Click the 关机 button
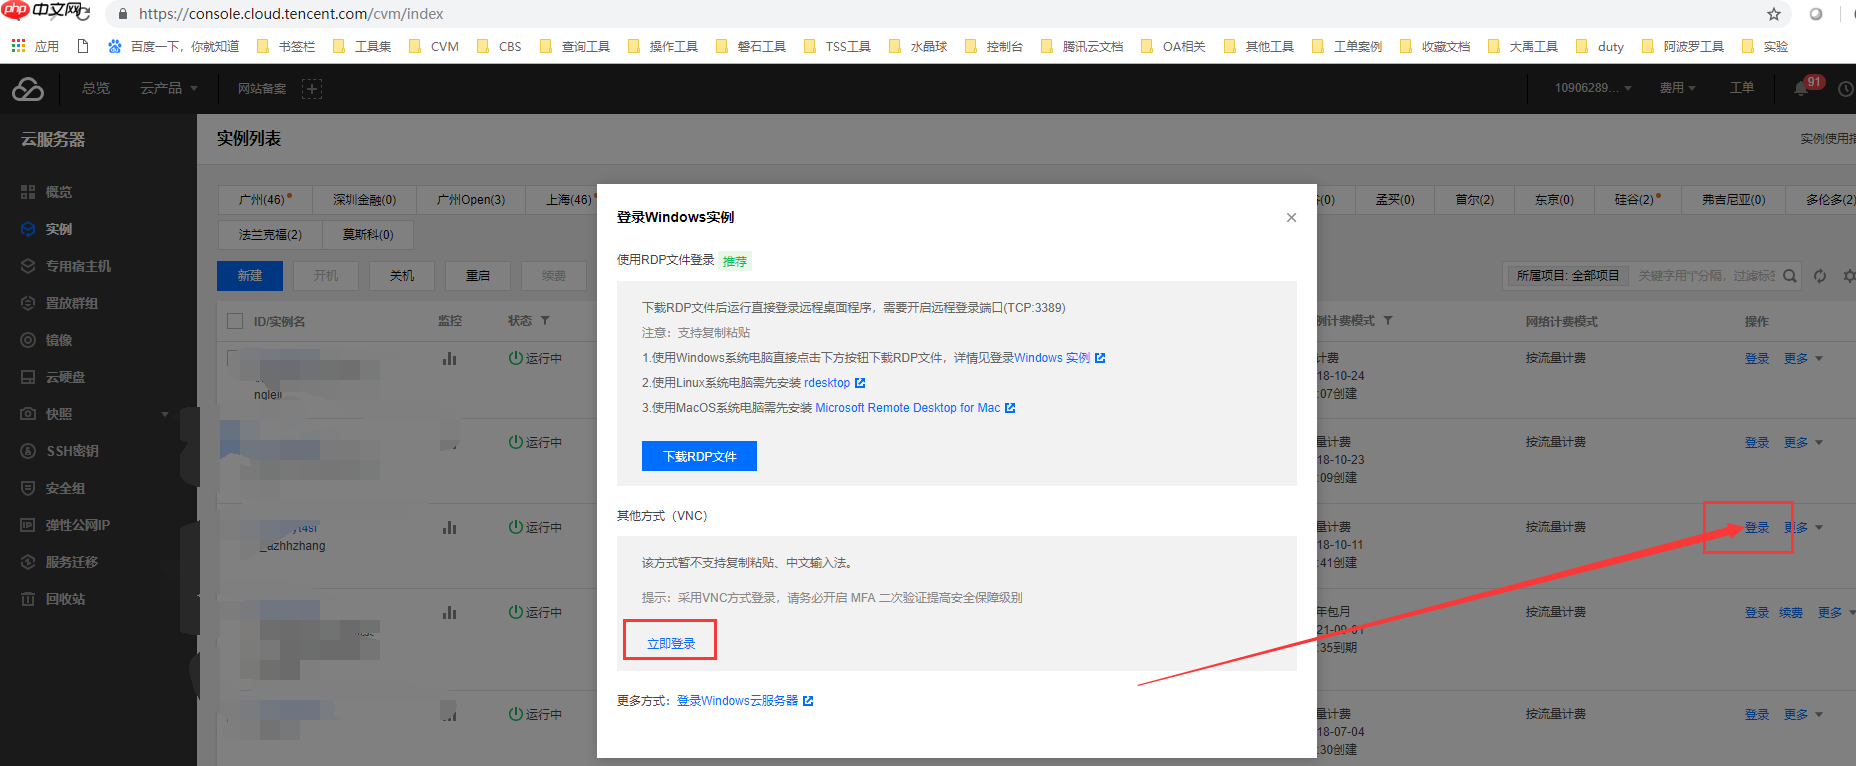This screenshot has width=1856, height=766. coord(402,276)
